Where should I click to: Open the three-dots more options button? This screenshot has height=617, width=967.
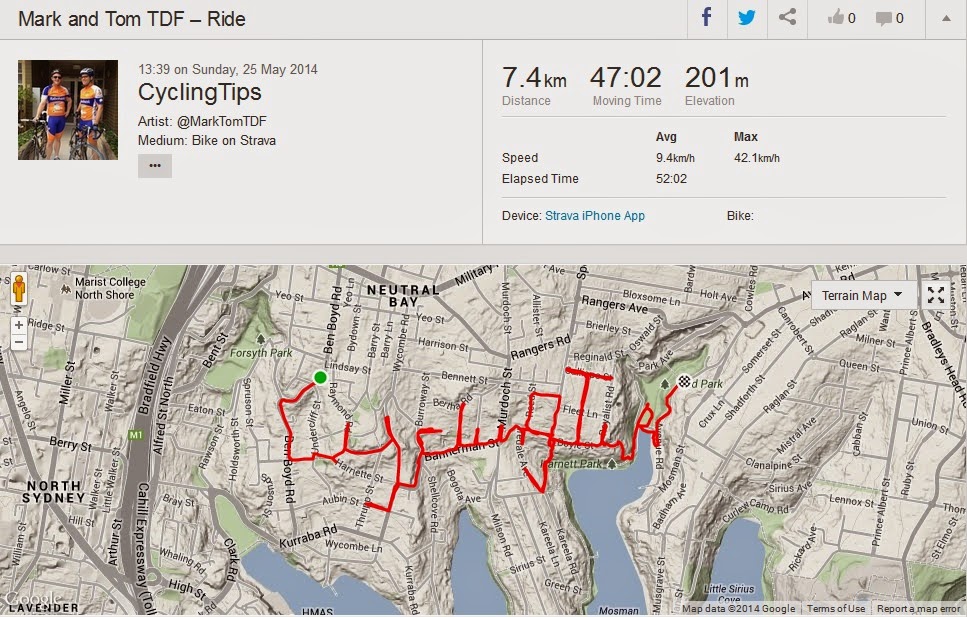point(155,166)
